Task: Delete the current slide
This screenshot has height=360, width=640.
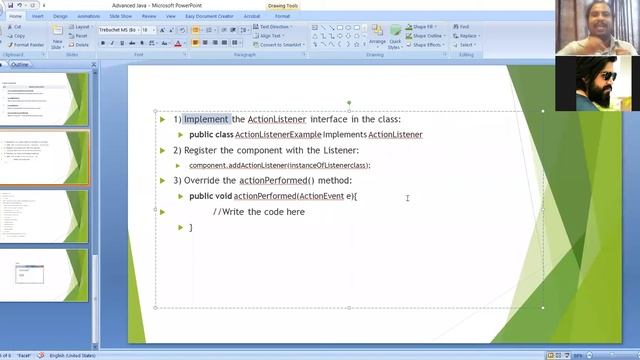Action: click(79, 44)
